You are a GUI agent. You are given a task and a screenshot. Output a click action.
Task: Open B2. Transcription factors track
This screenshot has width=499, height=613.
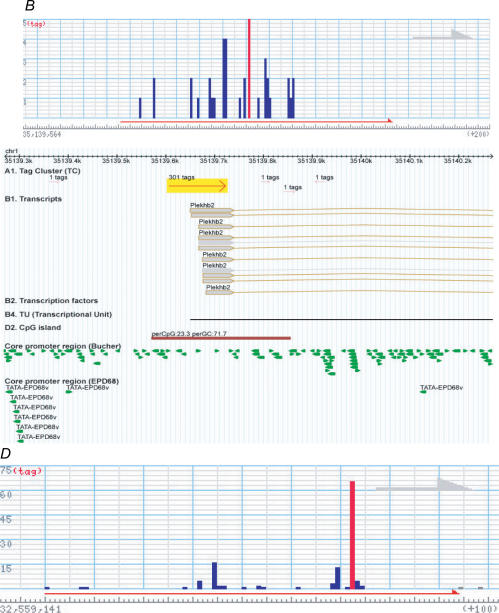point(51,301)
